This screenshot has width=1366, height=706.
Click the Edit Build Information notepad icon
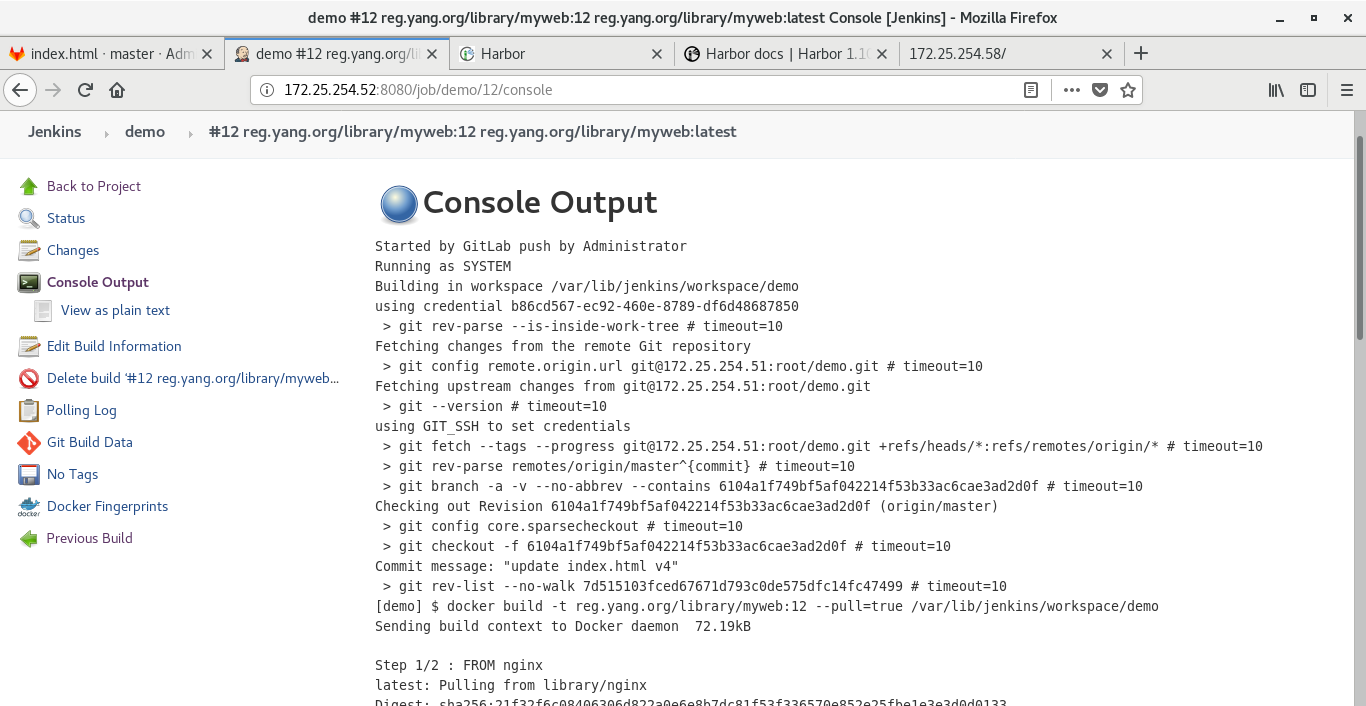coord(29,346)
